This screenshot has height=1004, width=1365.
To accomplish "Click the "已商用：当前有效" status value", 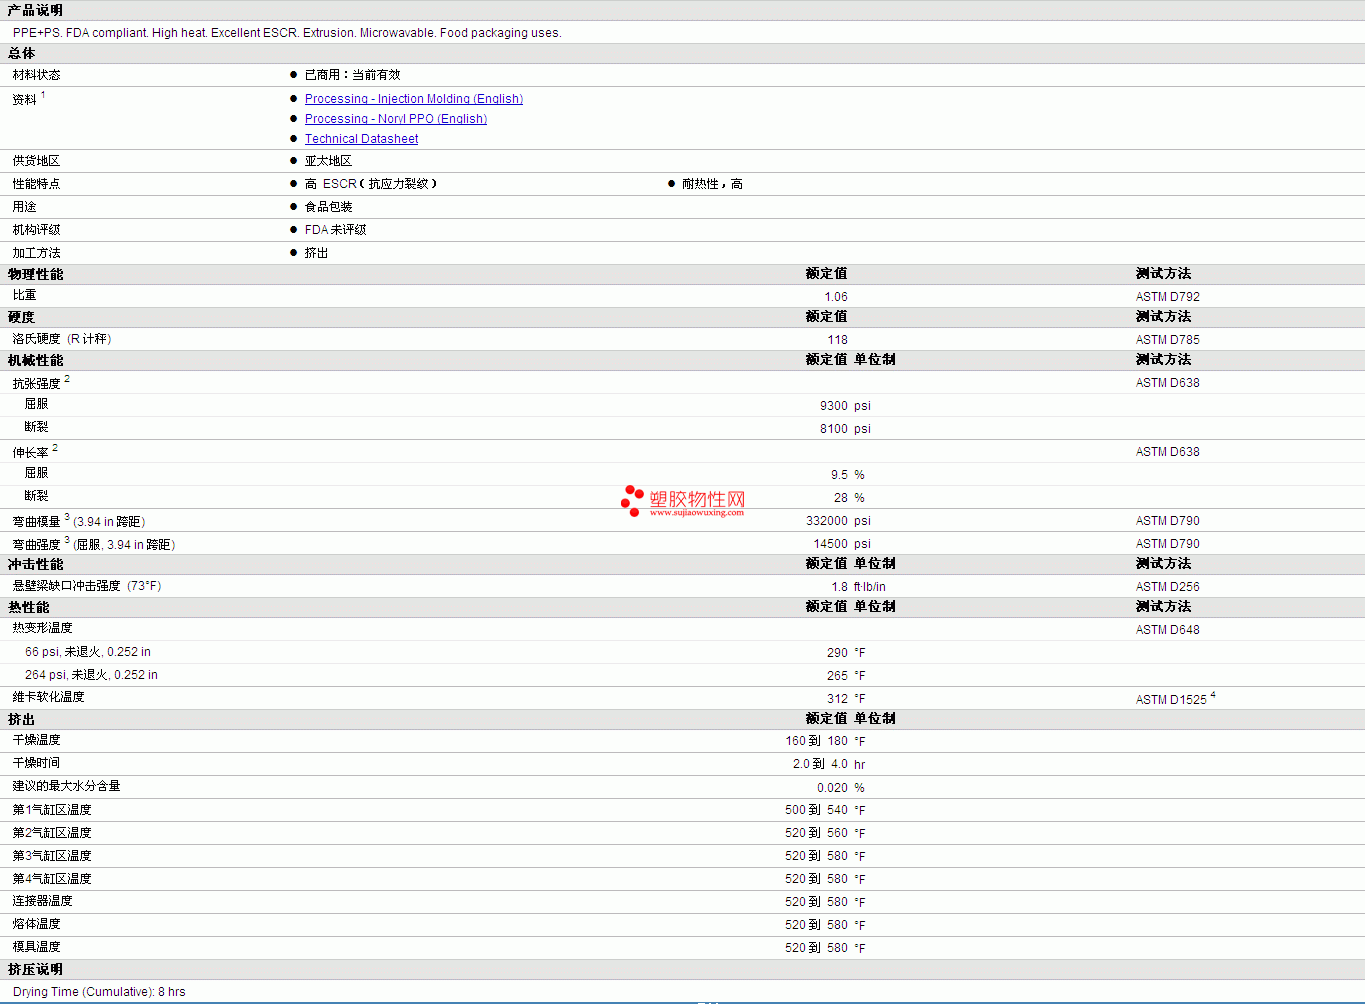I will [352, 75].
